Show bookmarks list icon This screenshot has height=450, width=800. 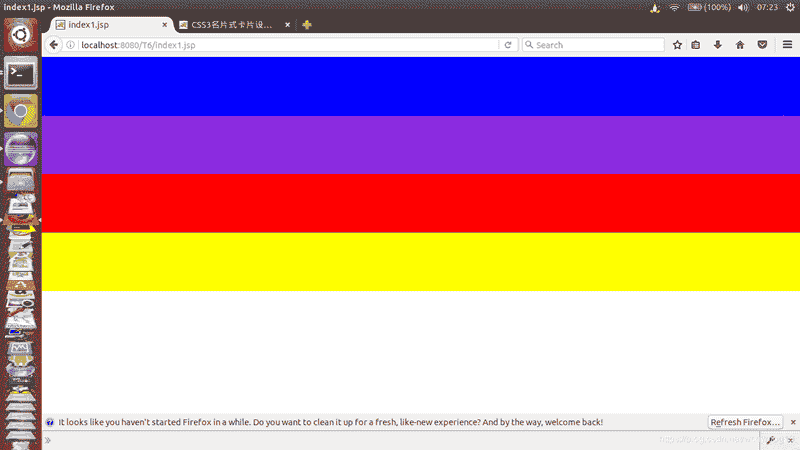point(695,45)
